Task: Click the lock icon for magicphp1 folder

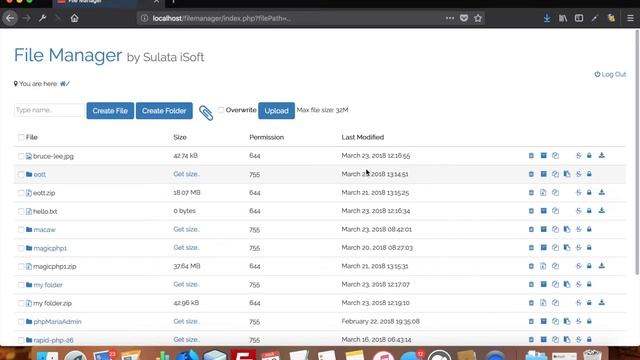Action: (589, 248)
